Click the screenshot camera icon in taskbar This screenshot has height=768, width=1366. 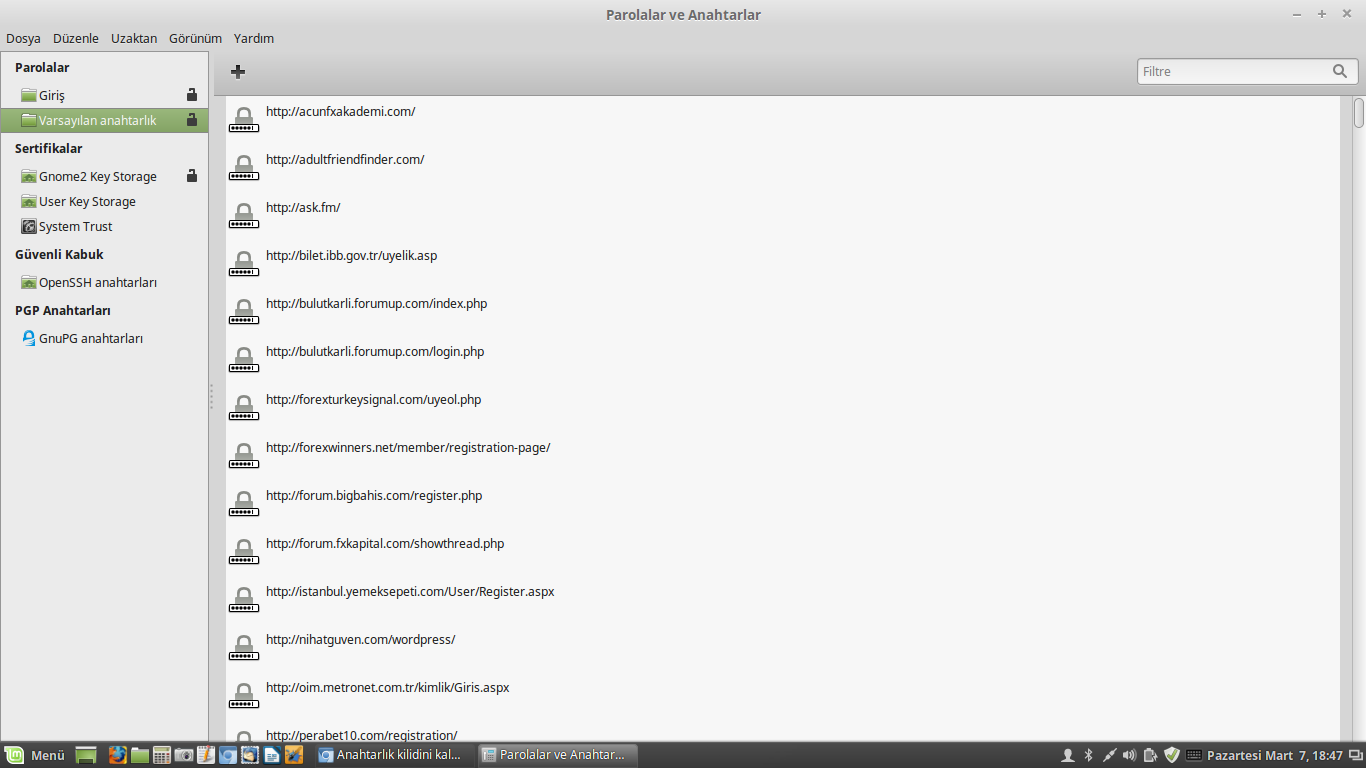[x=184, y=755]
